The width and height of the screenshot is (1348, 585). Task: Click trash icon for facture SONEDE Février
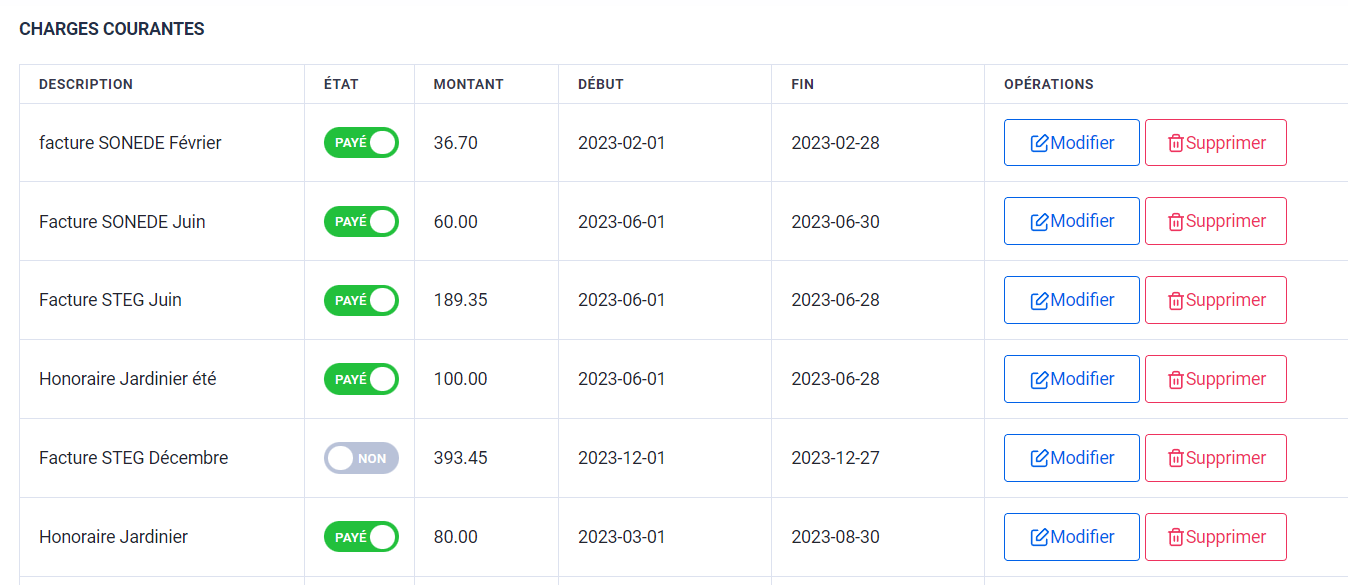[1176, 143]
